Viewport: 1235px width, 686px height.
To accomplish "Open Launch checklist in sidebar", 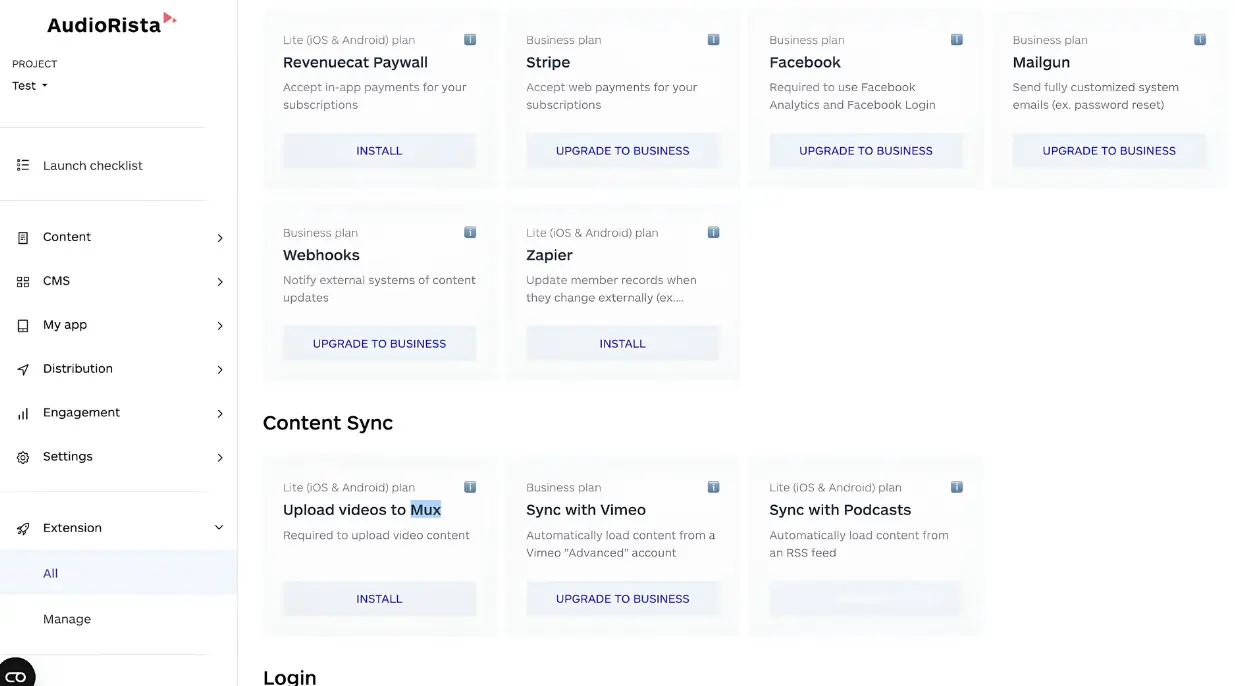I will 93,165.
